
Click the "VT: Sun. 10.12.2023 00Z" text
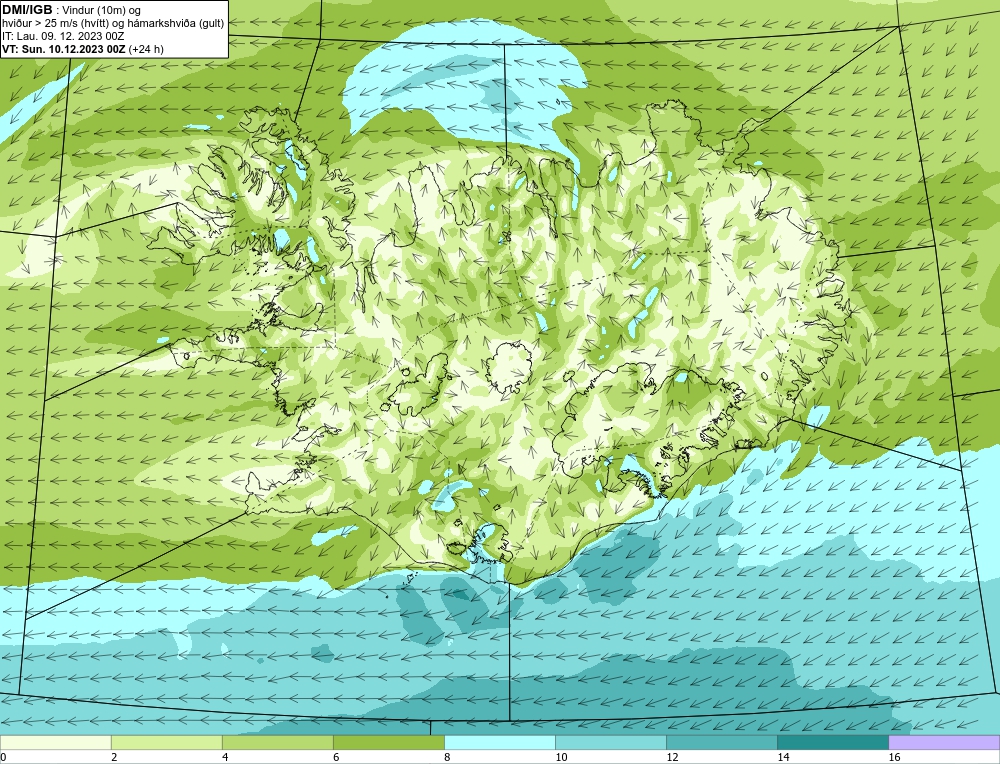coord(64,49)
